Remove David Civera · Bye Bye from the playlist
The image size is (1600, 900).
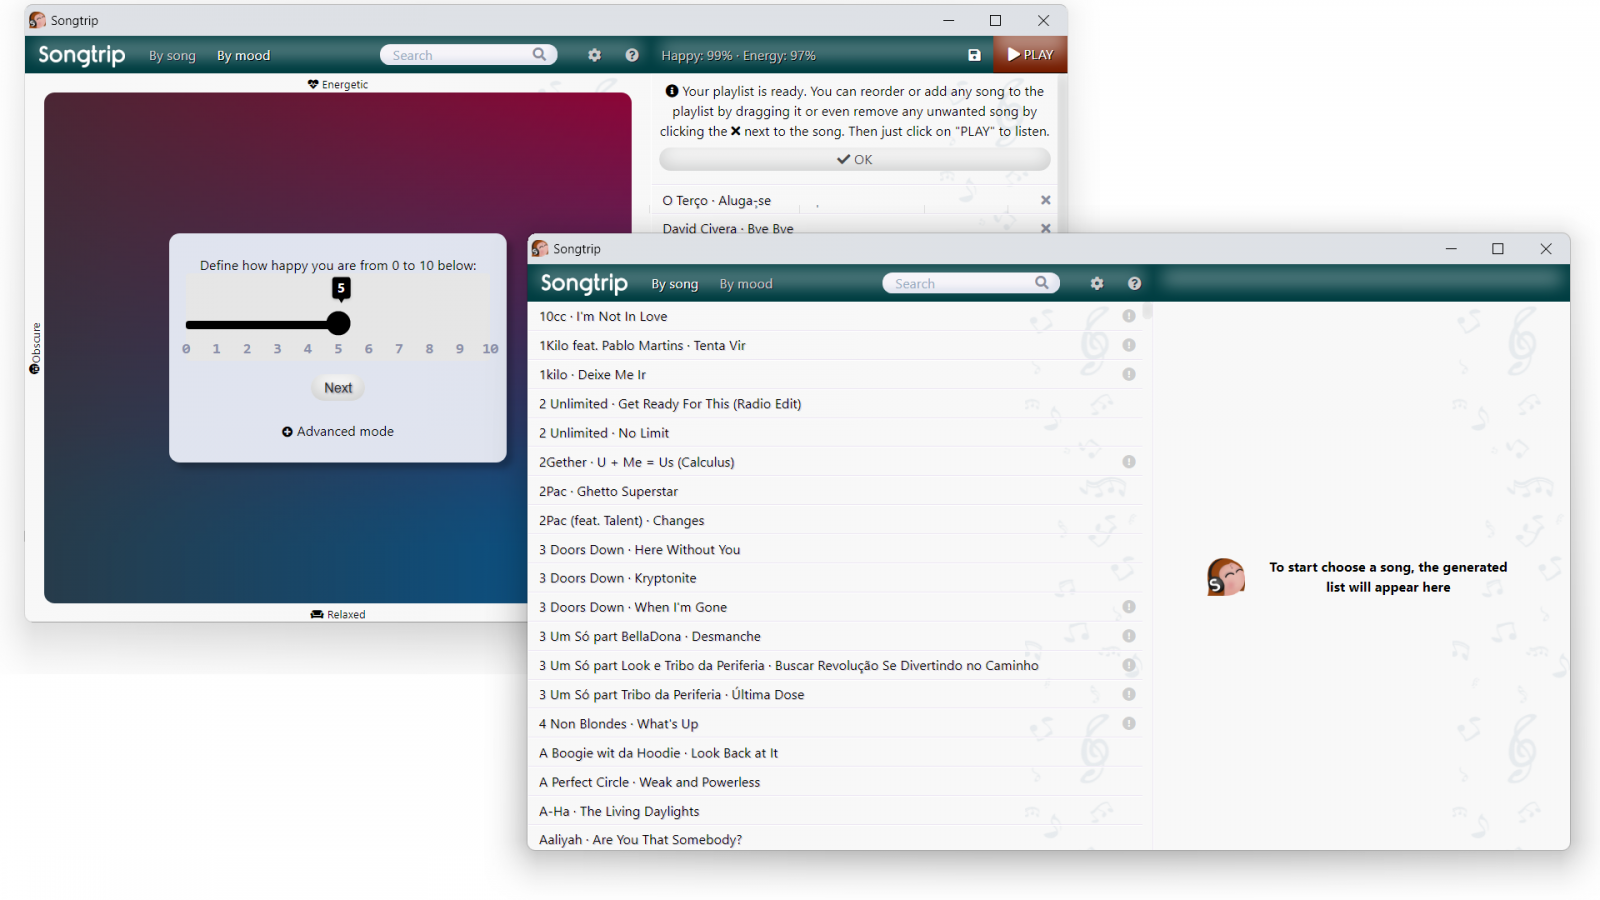pos(1045,228)
